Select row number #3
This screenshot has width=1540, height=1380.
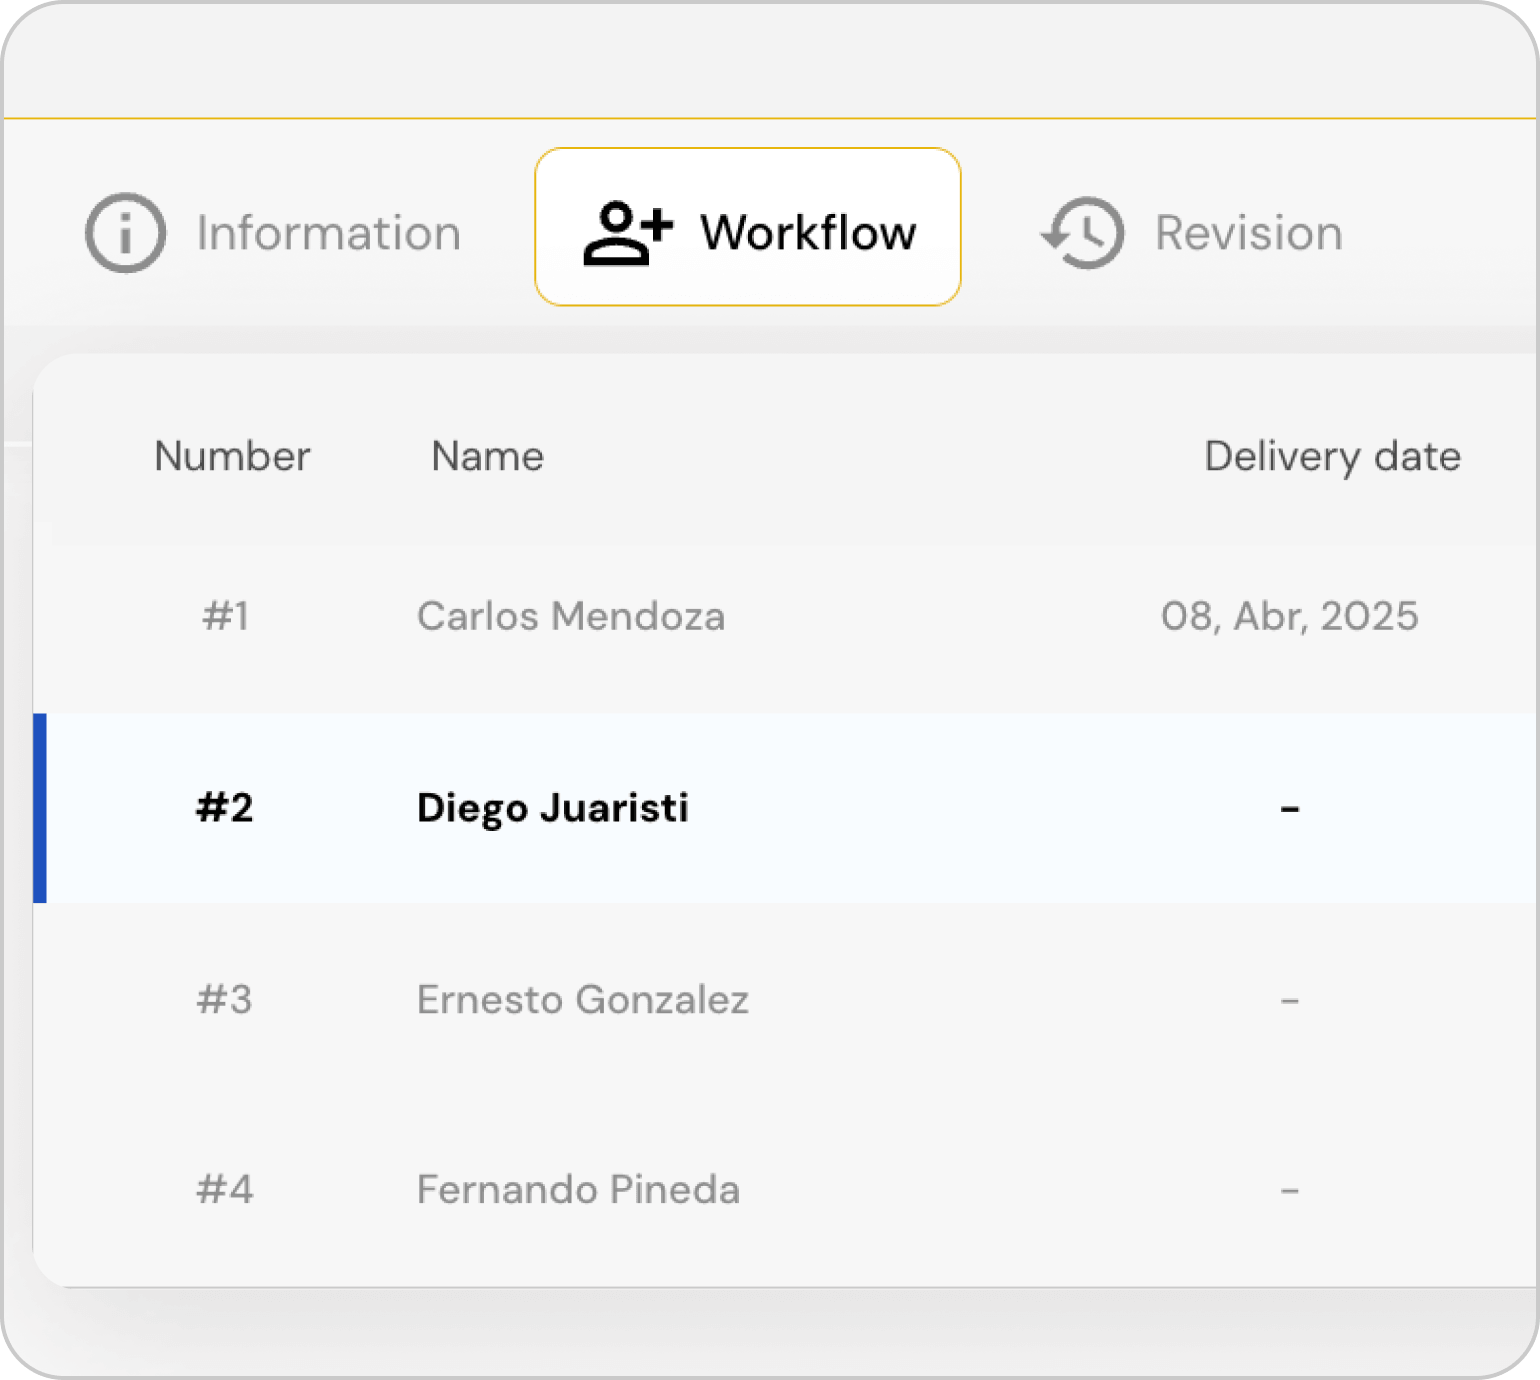coord(225,1000)
